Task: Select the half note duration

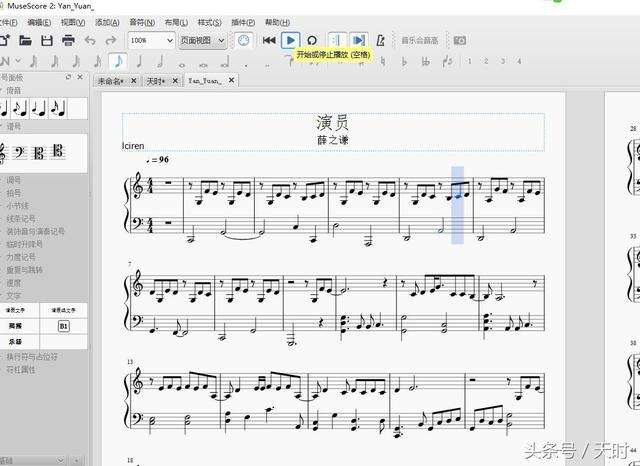Action: [x=160, y=62]
